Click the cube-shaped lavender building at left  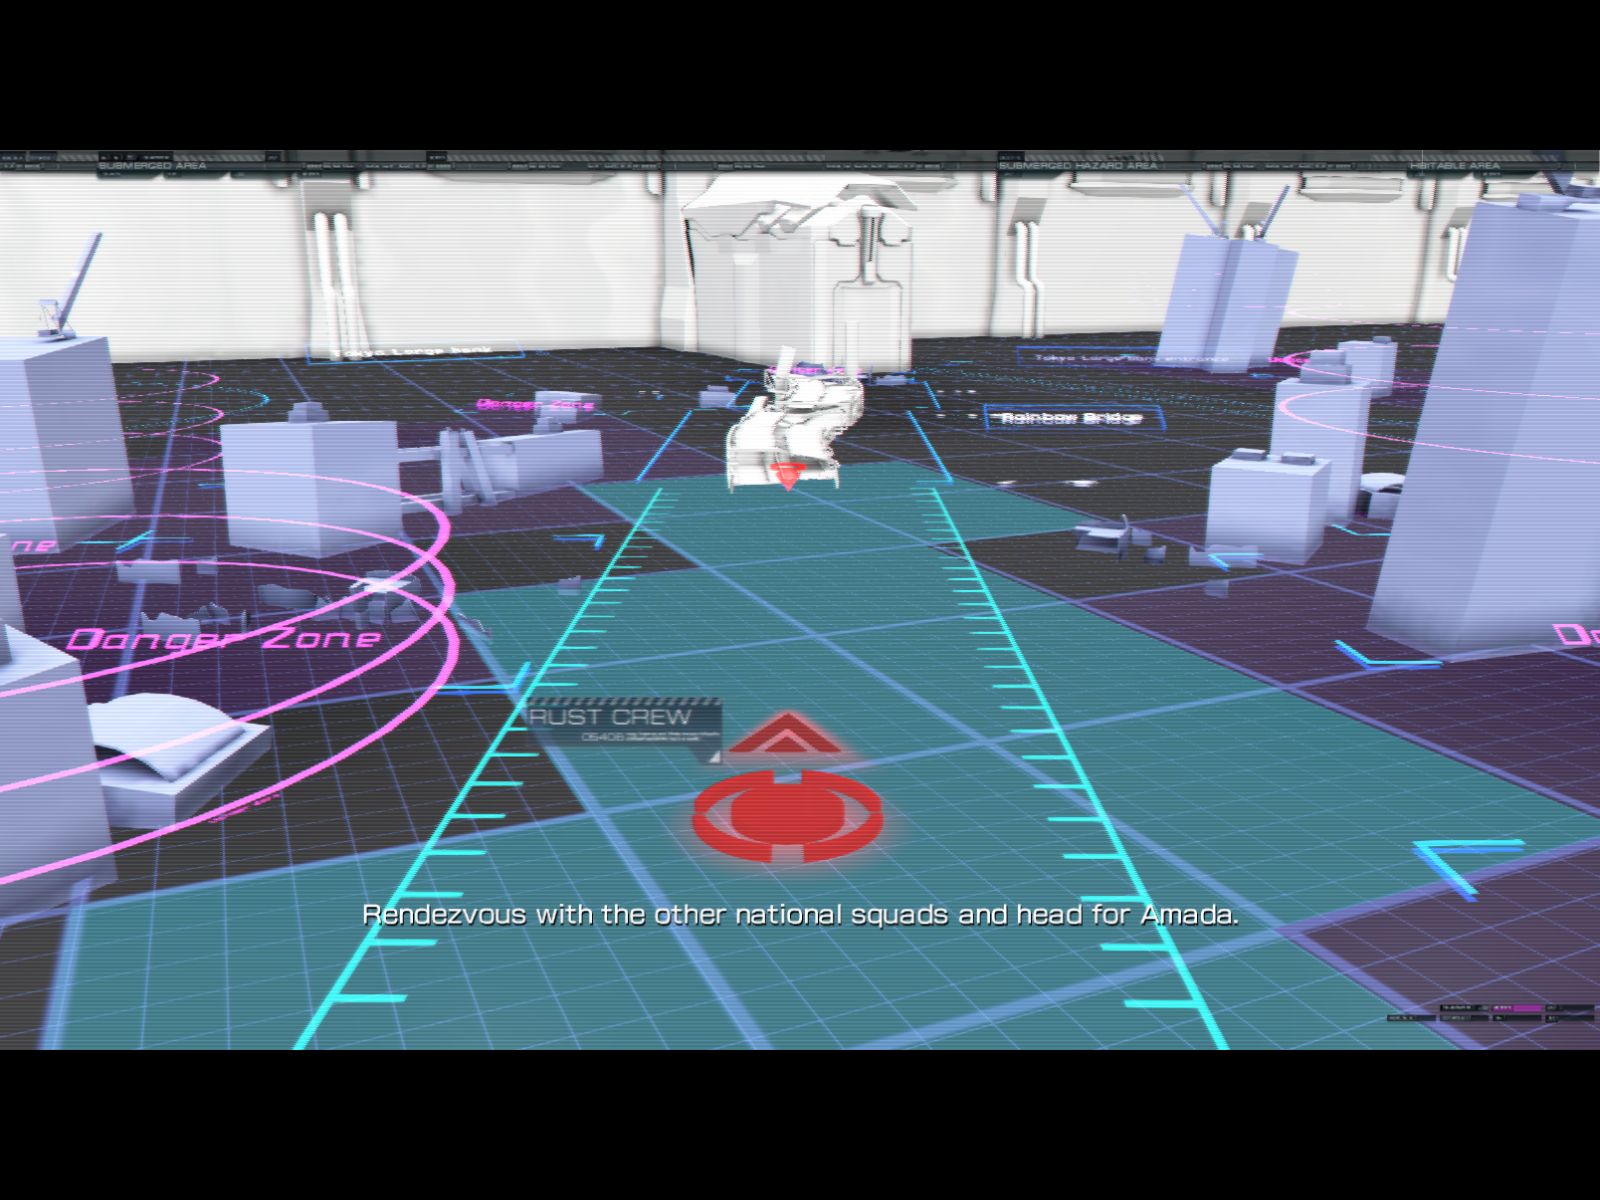click(308, 485)
